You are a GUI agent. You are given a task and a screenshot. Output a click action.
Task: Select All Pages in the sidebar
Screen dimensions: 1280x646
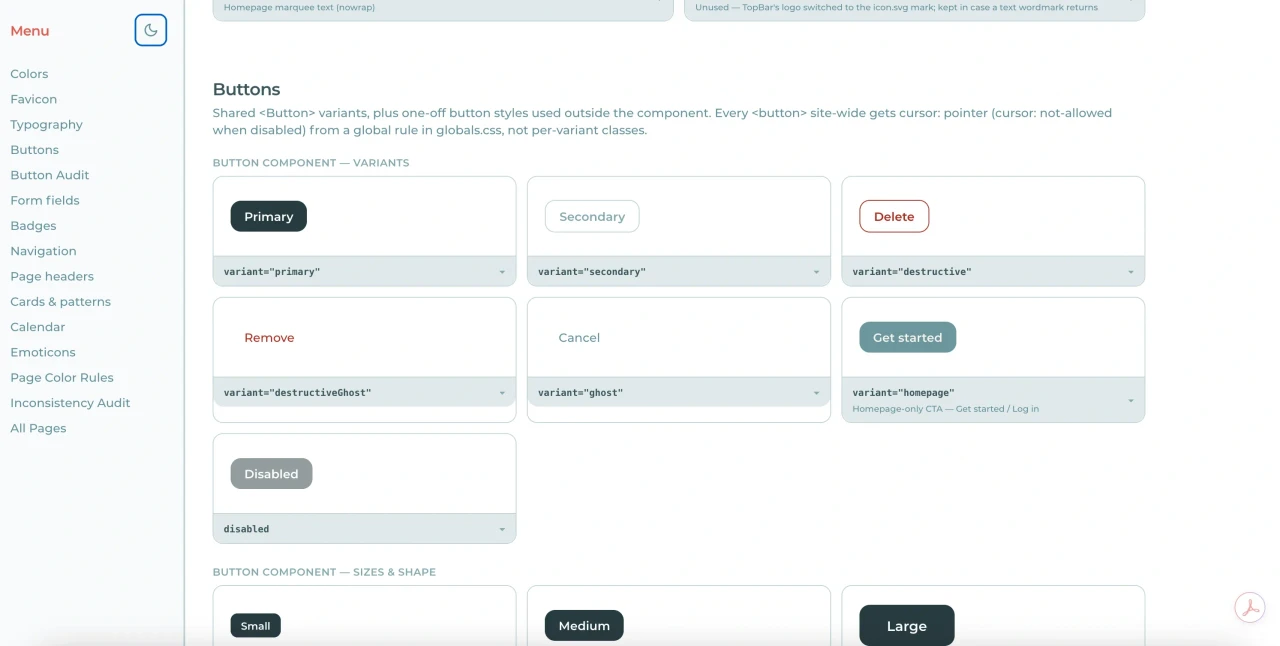click(38, 428)
